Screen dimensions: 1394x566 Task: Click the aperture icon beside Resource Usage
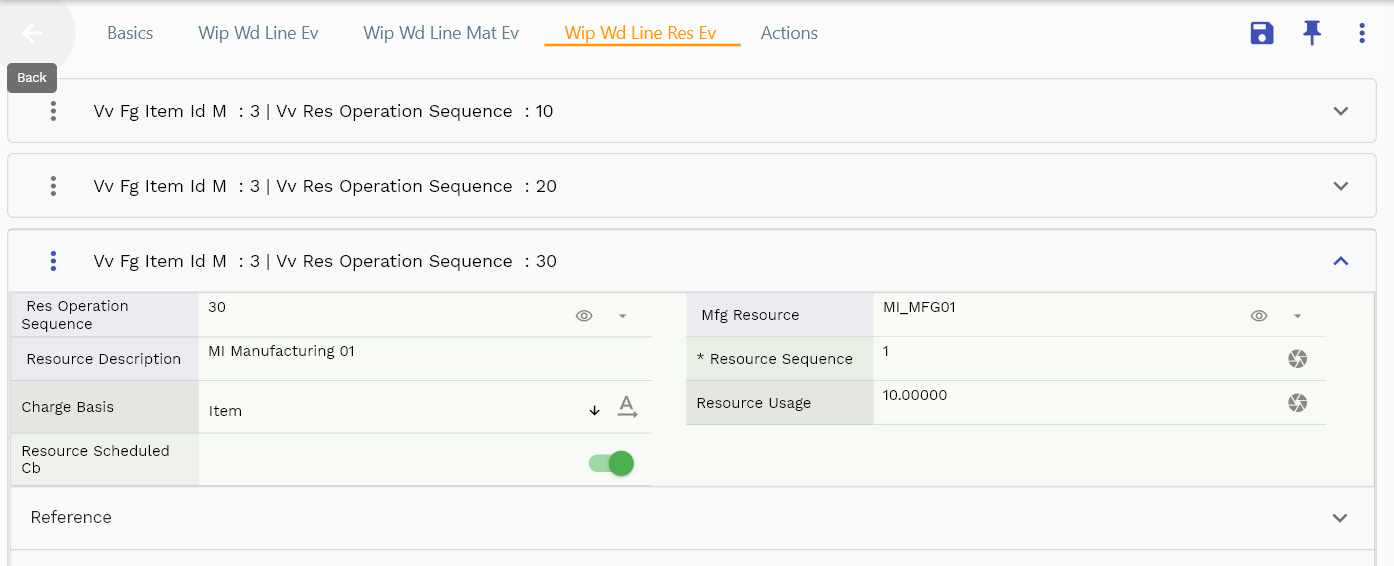[1297, 403]
